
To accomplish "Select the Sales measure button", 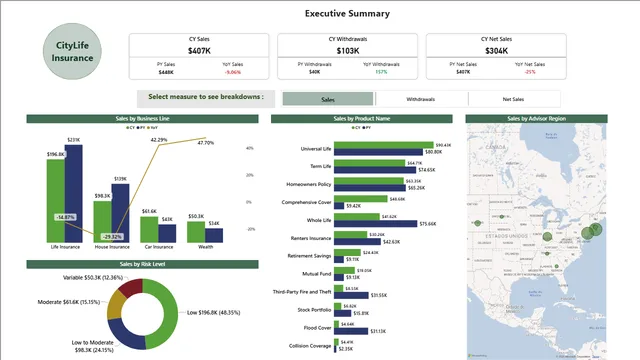I will 328,99.
